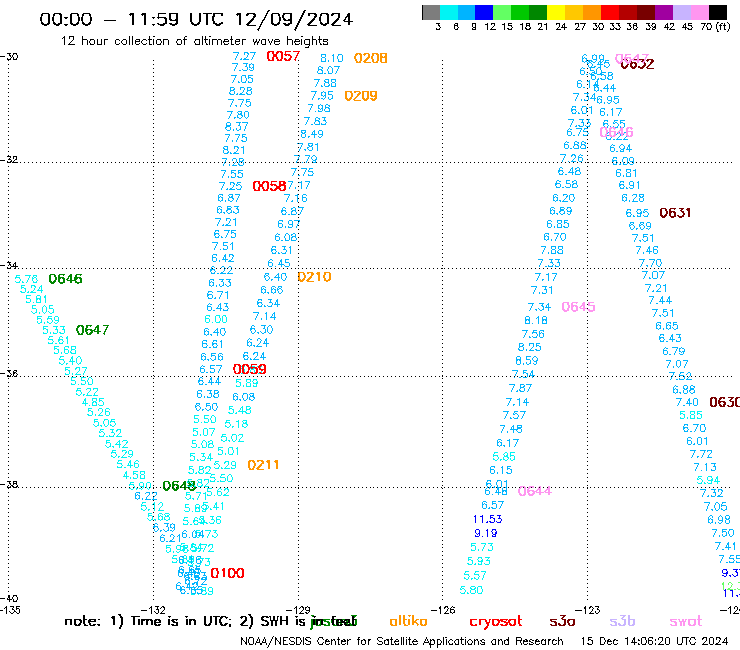Click the wave height value 8.10
This screenshot has height=650, width=740.
332,58
